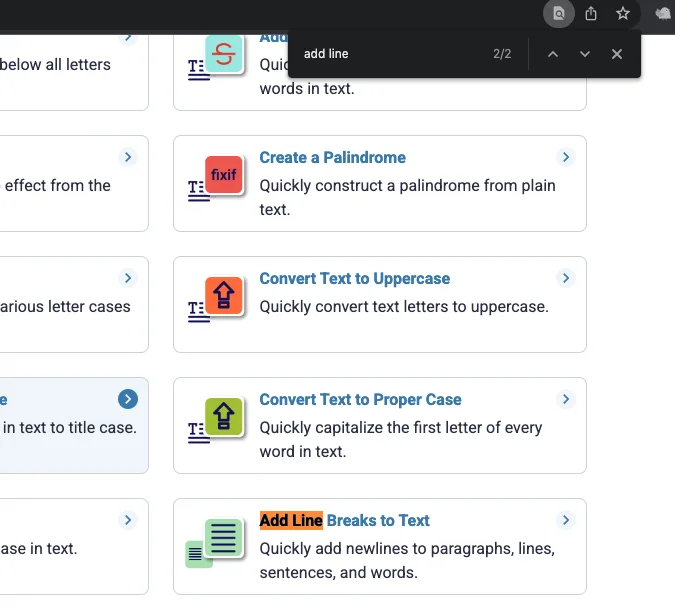The width and height of the screenshot is (675, 608).
Task: Click the text "Quickly construct a palindrome from plain text."
Action: [x=407, y=198]
